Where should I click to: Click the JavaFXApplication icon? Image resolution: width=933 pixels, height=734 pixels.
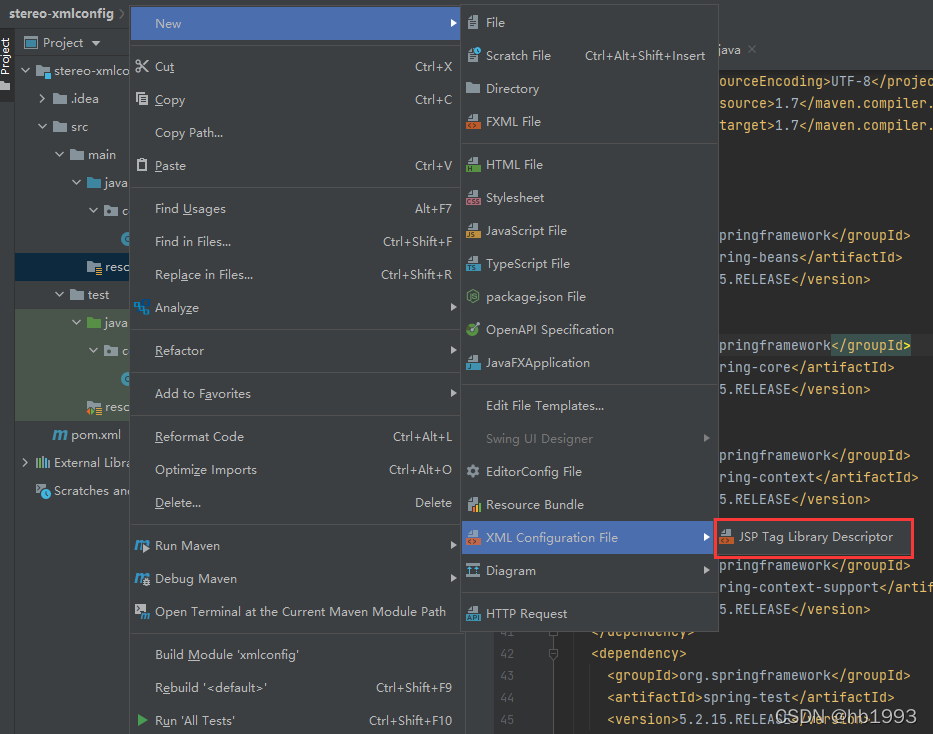[473, 362]
